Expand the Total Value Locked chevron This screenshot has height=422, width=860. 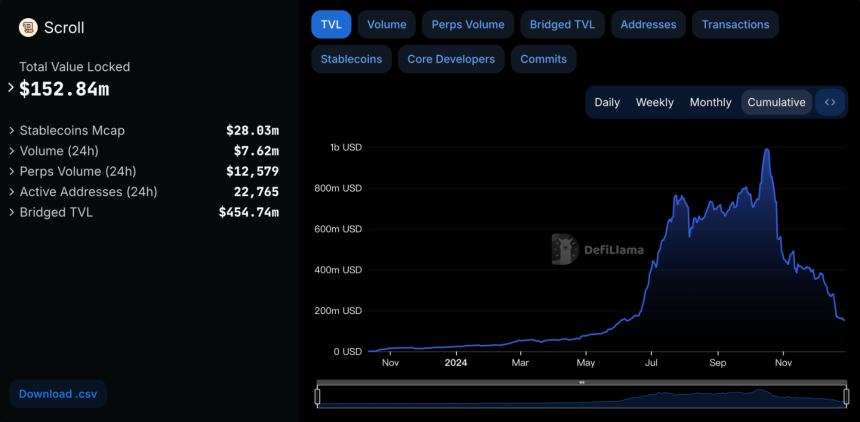click(11, 87)
